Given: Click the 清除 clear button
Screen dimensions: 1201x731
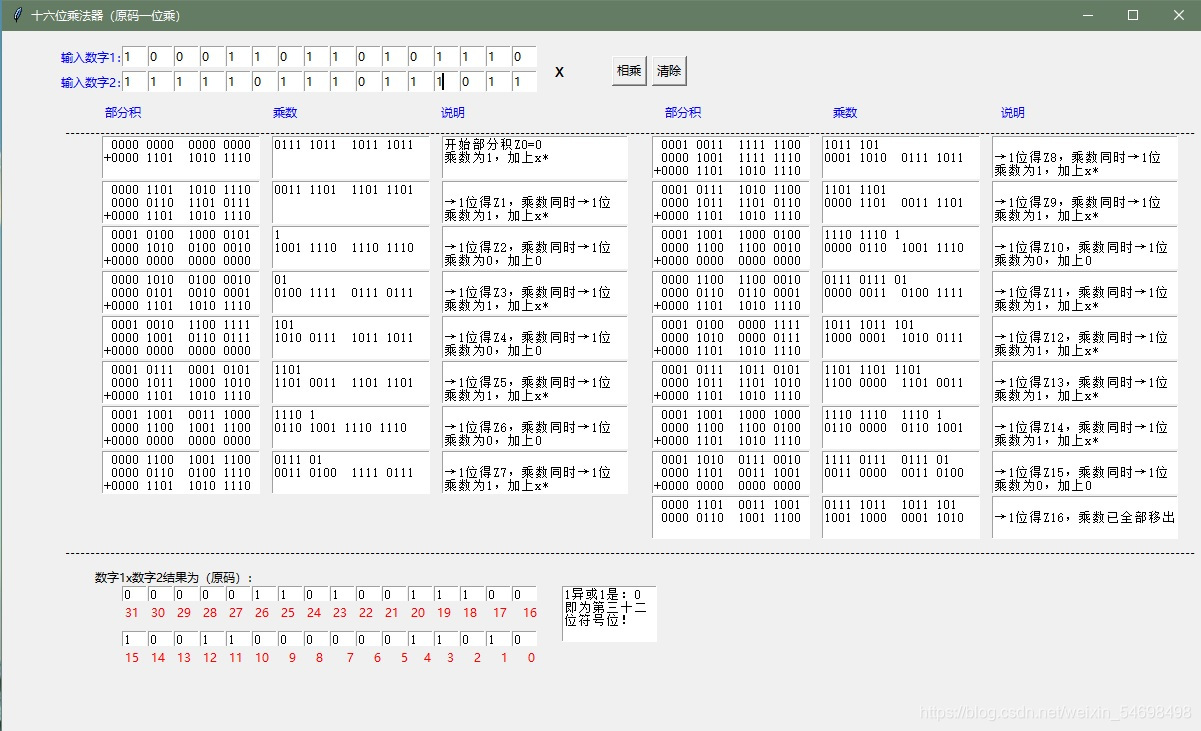Looking at the screenshot, I should pos(669,71).
